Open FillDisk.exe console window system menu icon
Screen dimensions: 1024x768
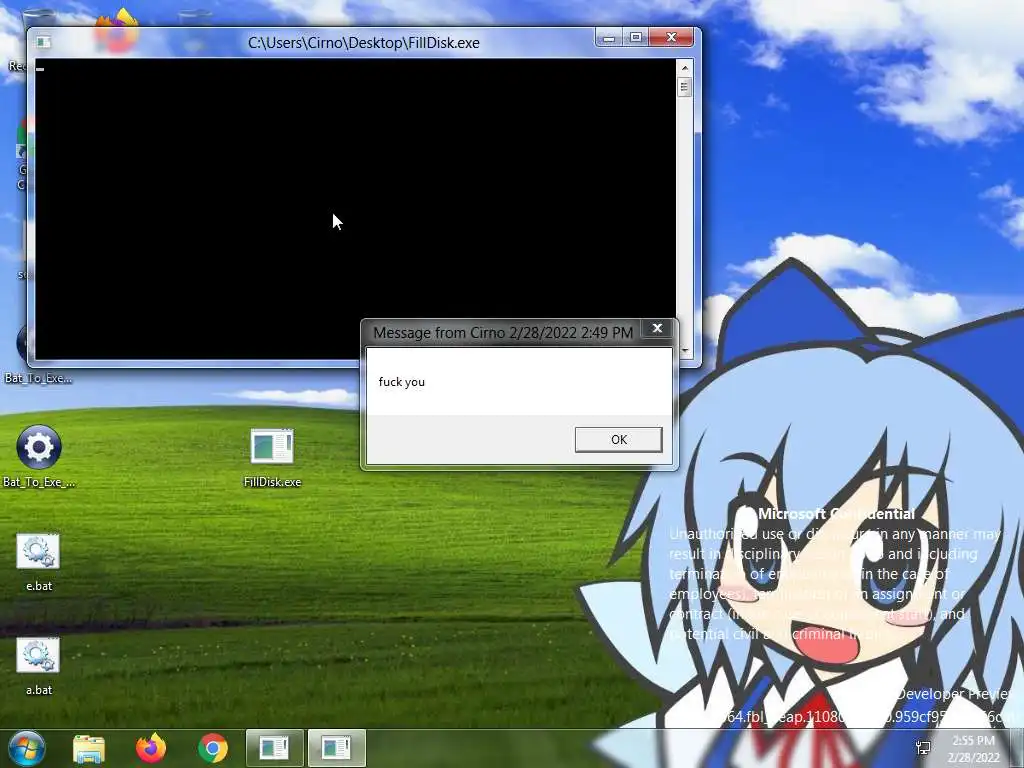click(43, 42)
